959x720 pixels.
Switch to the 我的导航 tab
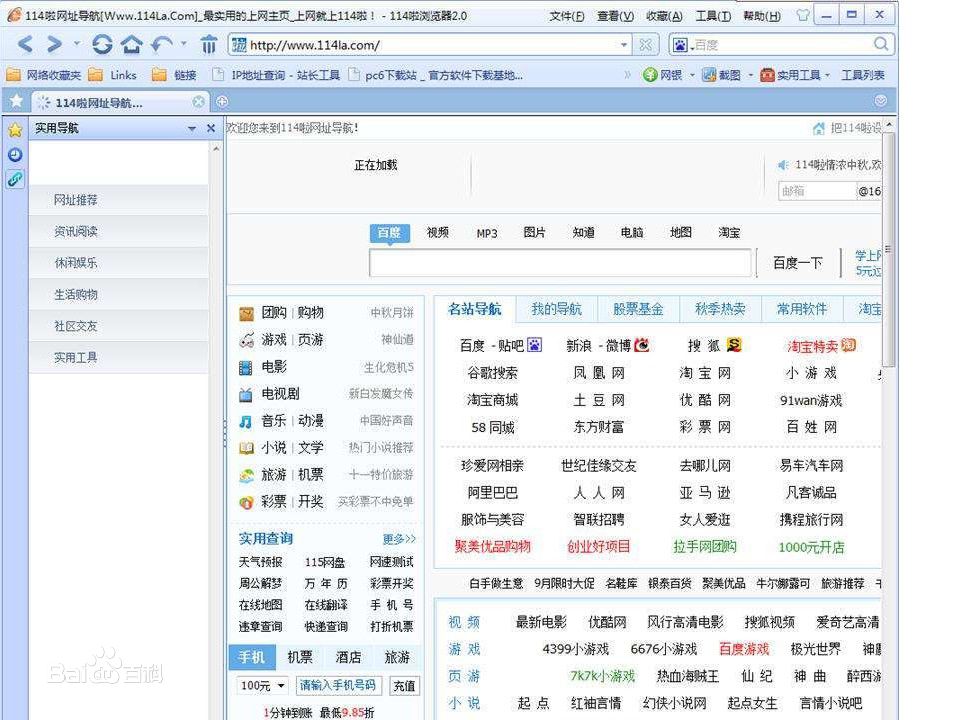pyautogui.click(x=556, y=309)
